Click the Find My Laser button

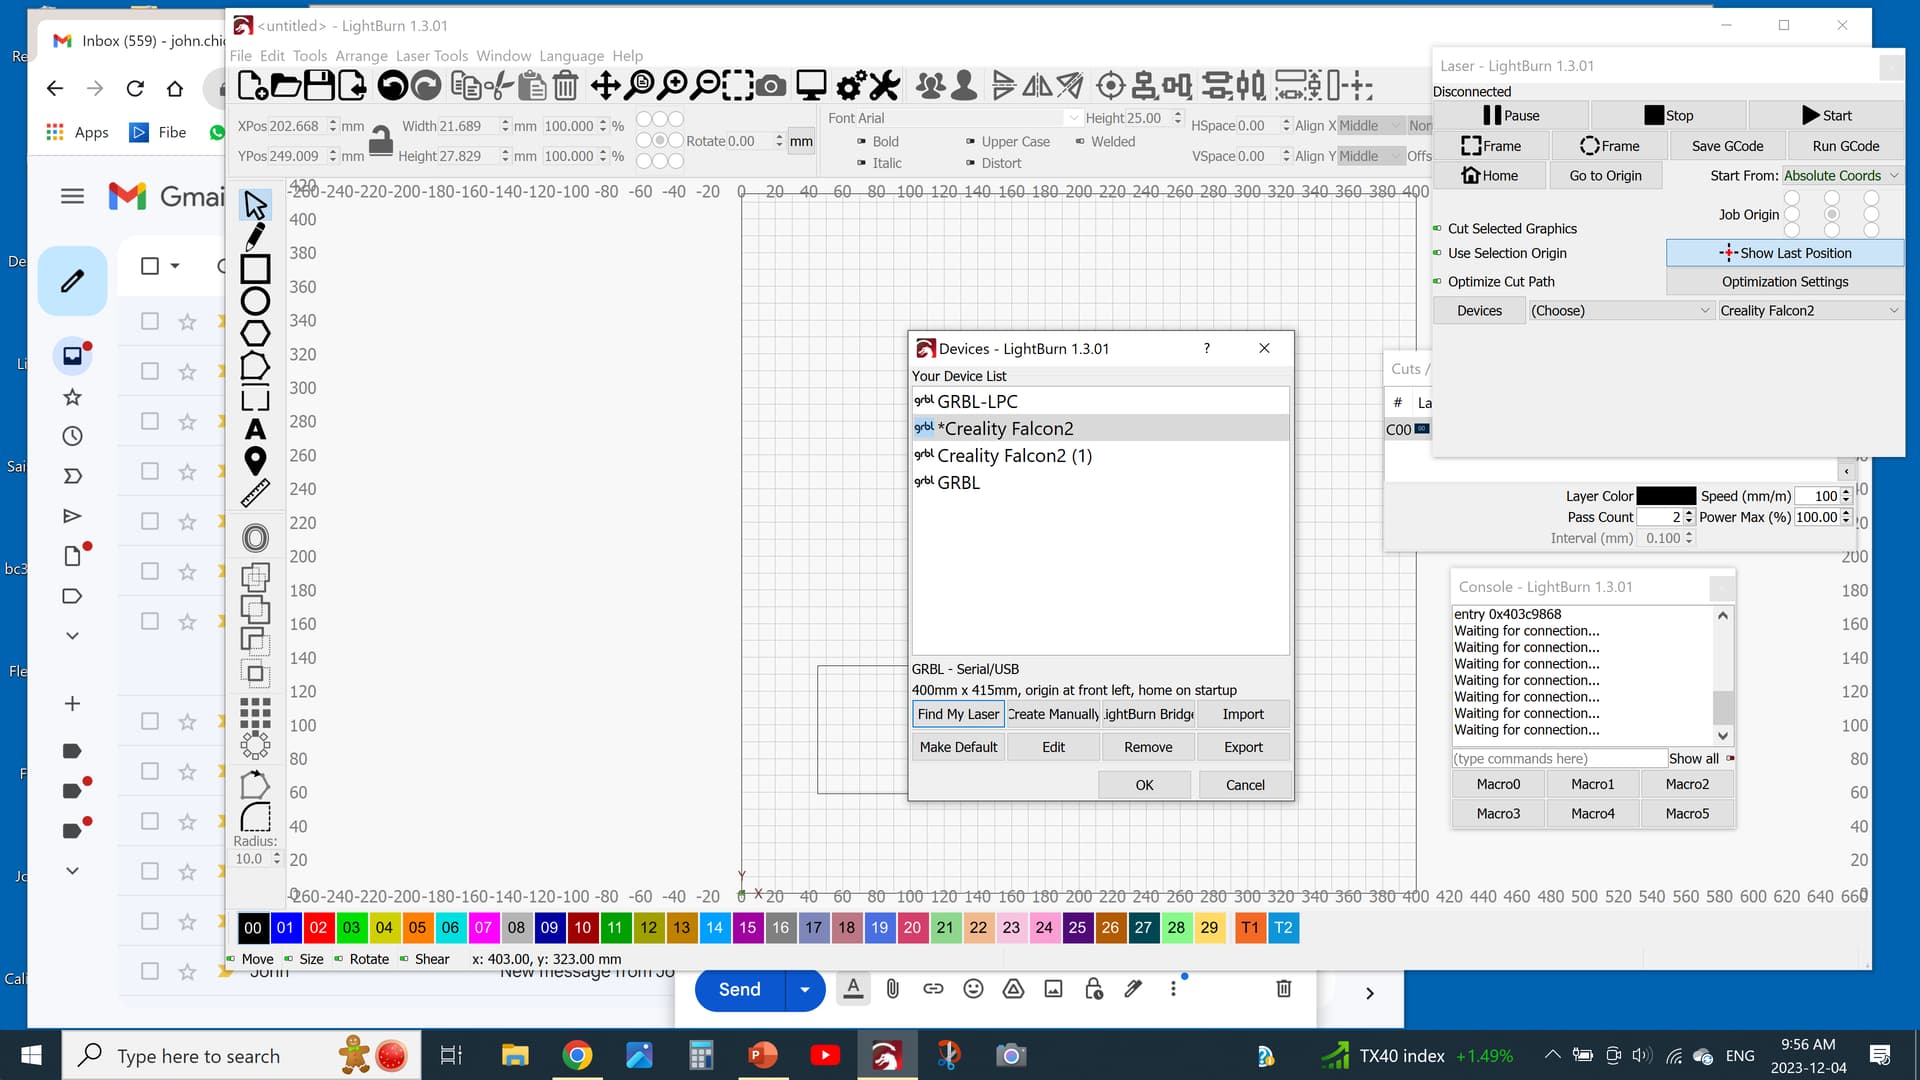(x=957, y=714)
